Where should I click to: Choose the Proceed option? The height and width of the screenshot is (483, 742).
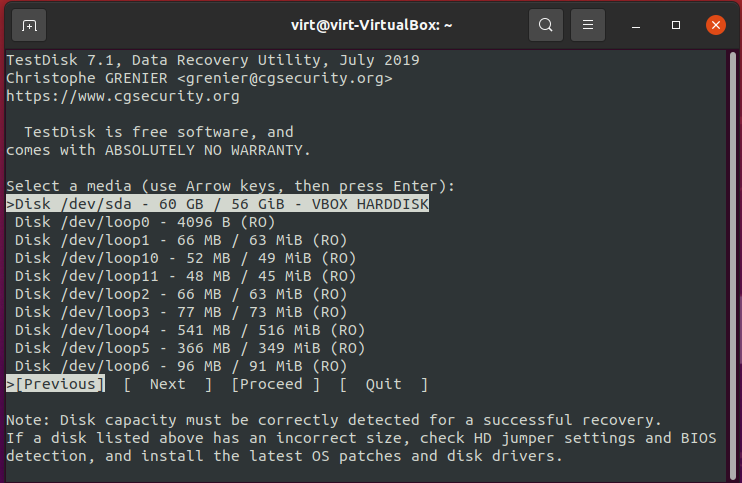coord(275,384)
